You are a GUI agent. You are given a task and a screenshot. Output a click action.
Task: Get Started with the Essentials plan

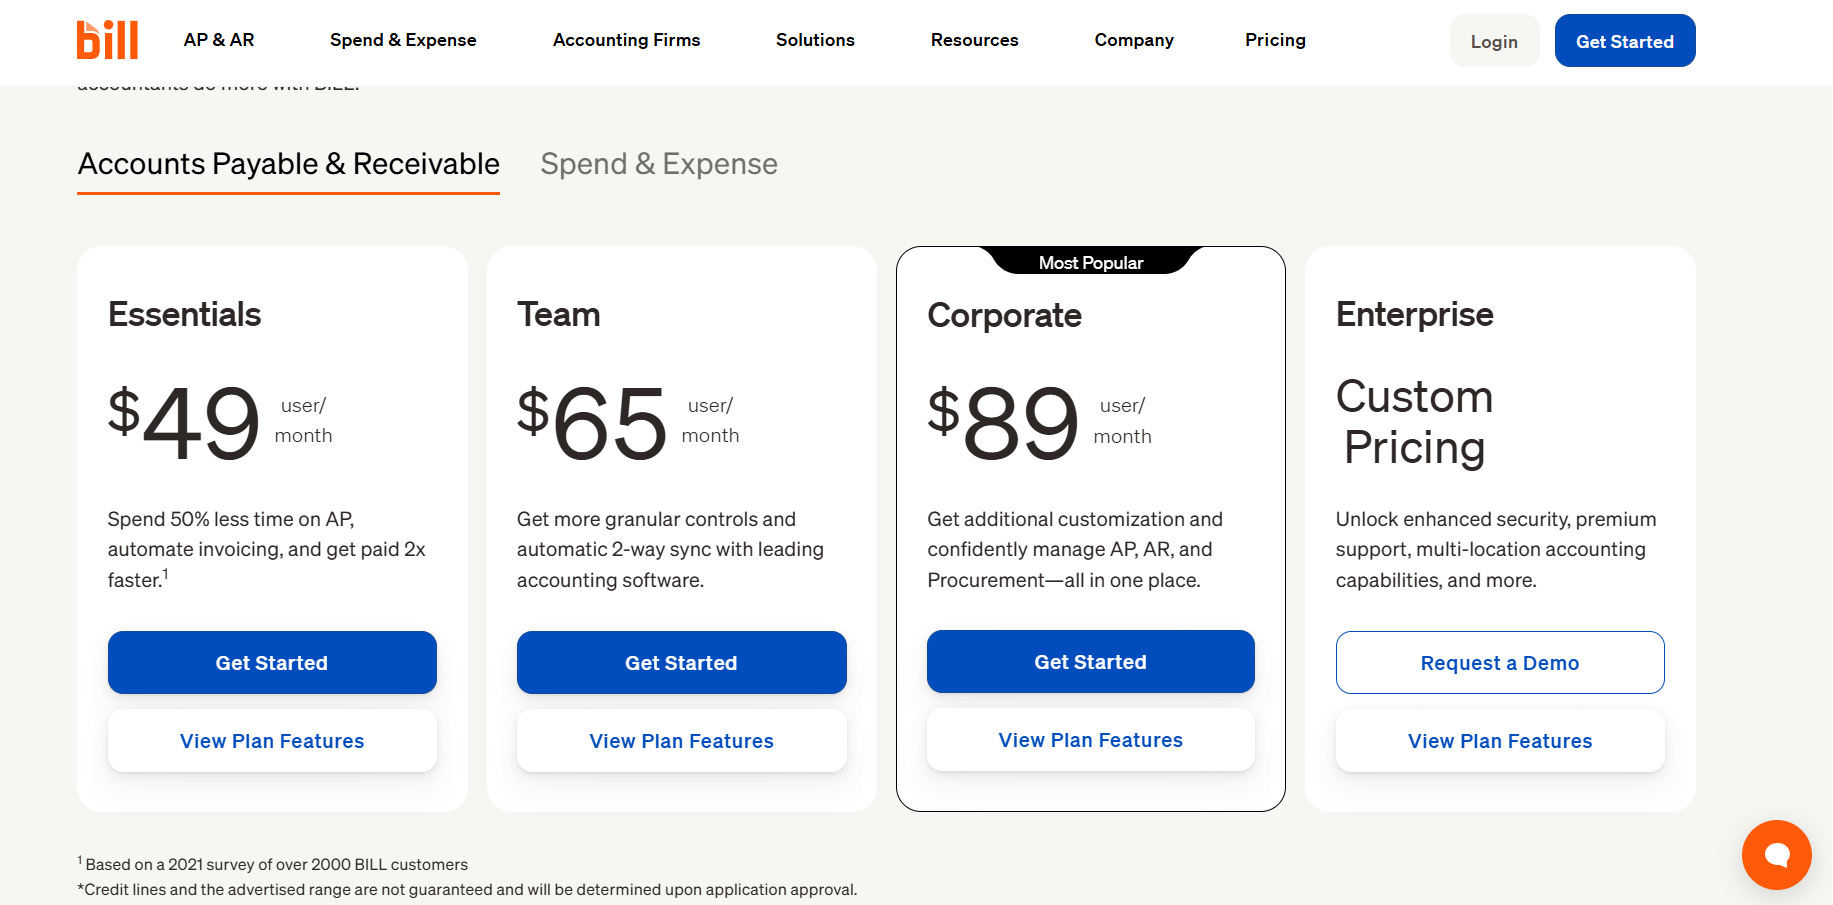tap(272, 663)
